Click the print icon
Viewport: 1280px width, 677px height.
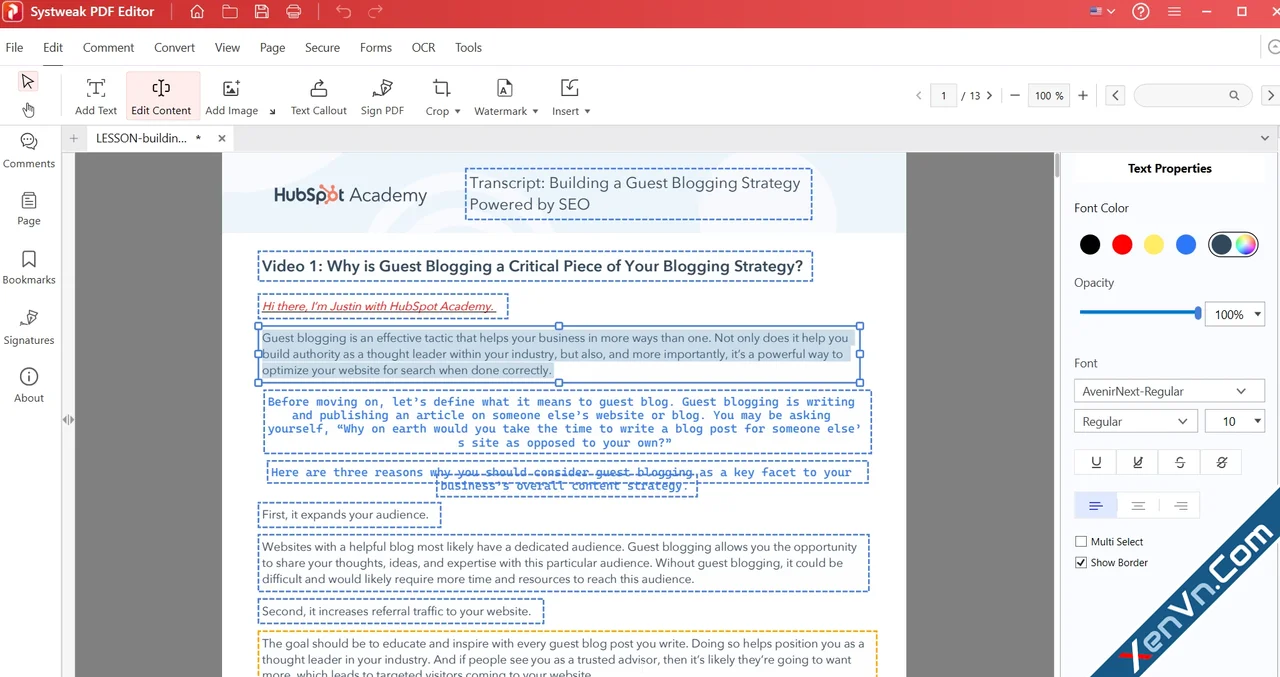pyautogui.click(x=294, y=12)
